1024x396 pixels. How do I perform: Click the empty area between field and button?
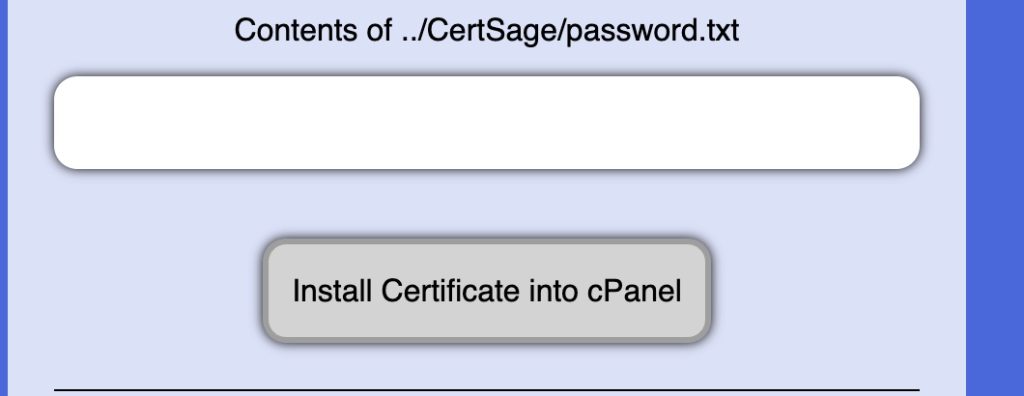click(487, 205)
